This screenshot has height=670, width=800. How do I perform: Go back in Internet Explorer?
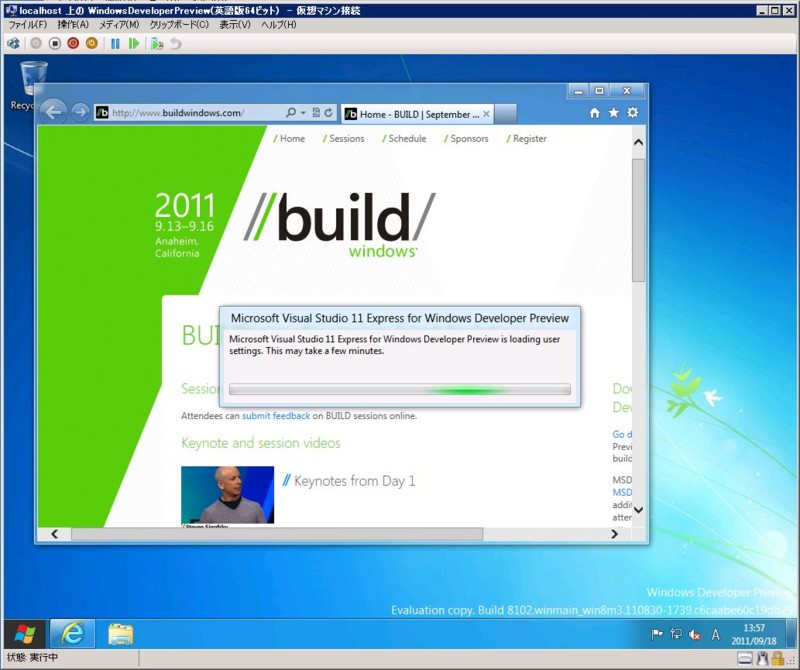(x=53, y=112)
